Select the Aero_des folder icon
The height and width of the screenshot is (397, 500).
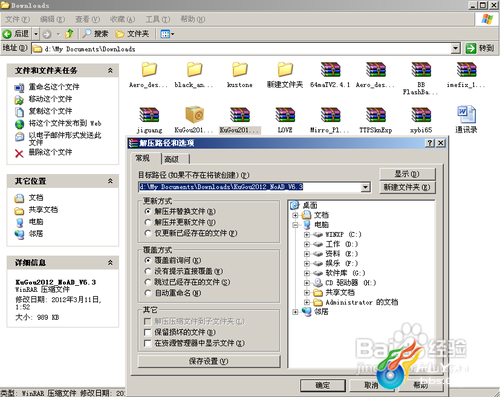tap(149, 70)
